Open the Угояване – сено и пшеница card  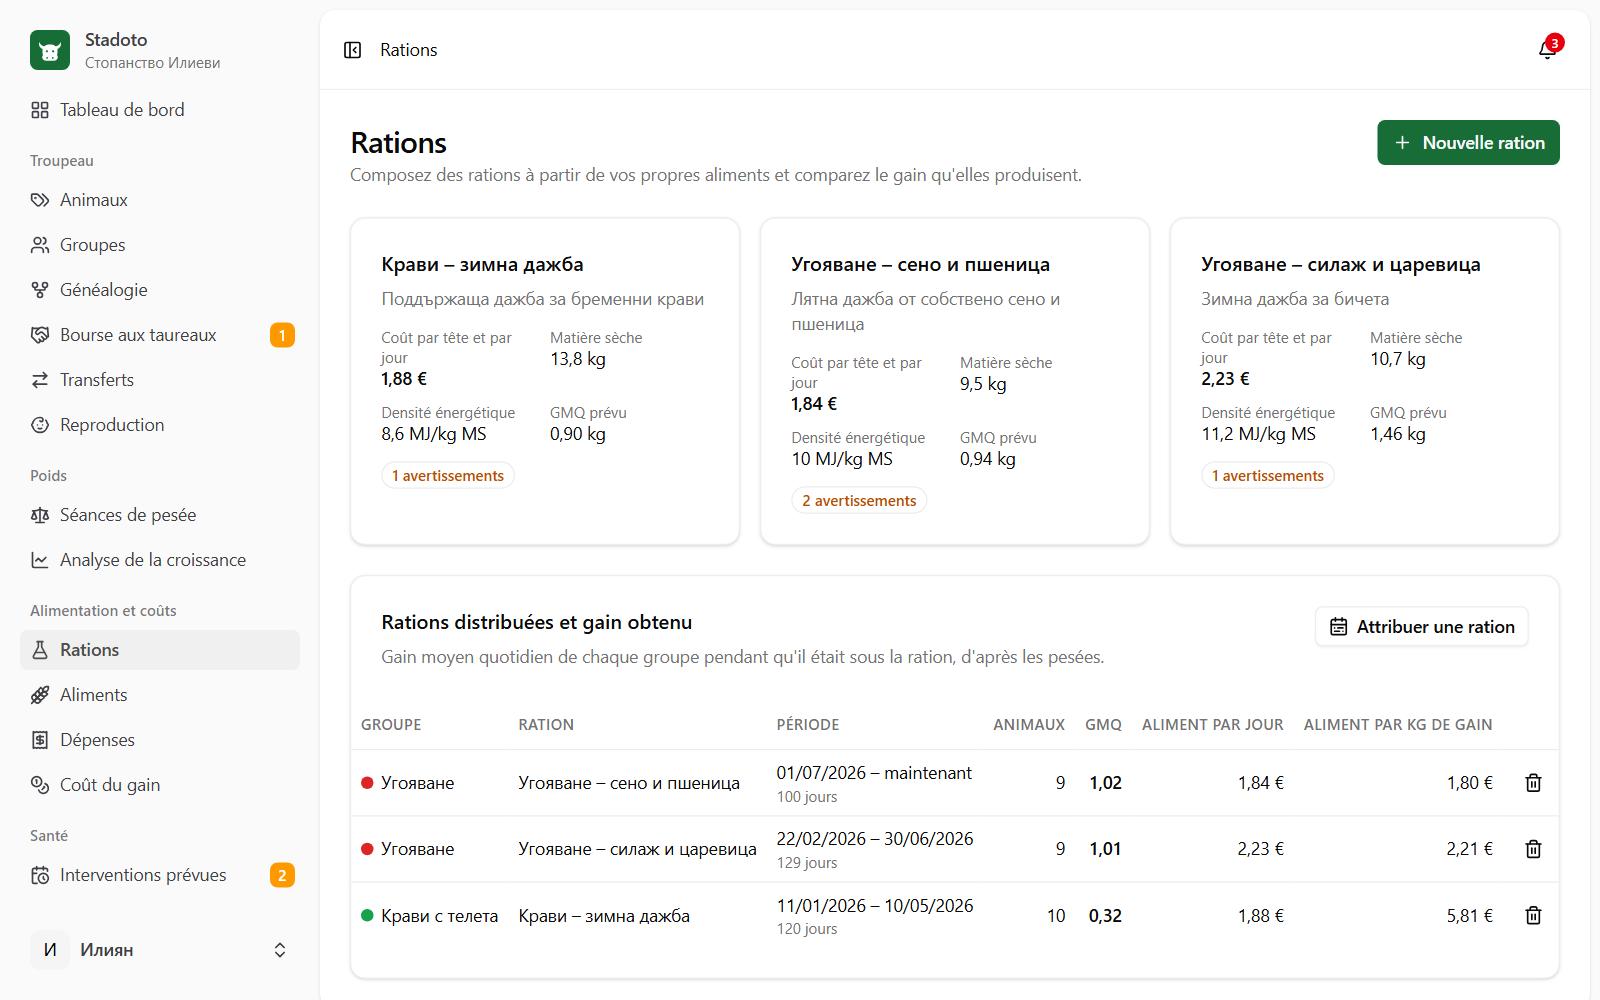[955, 382]
